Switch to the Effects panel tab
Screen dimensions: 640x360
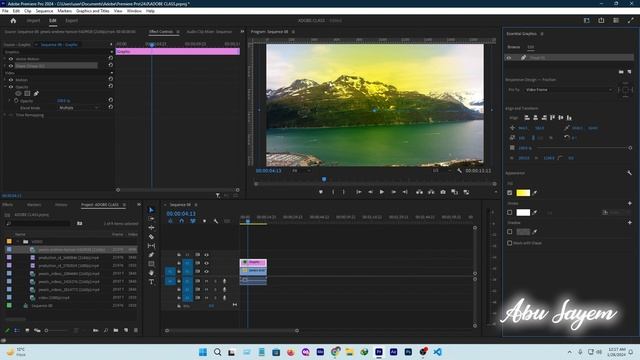(8, 204)
